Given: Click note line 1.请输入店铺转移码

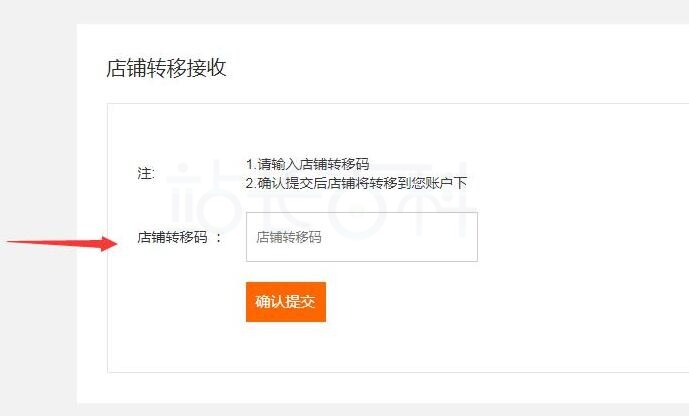Looking at the screenshot, I should click(308, 164).
